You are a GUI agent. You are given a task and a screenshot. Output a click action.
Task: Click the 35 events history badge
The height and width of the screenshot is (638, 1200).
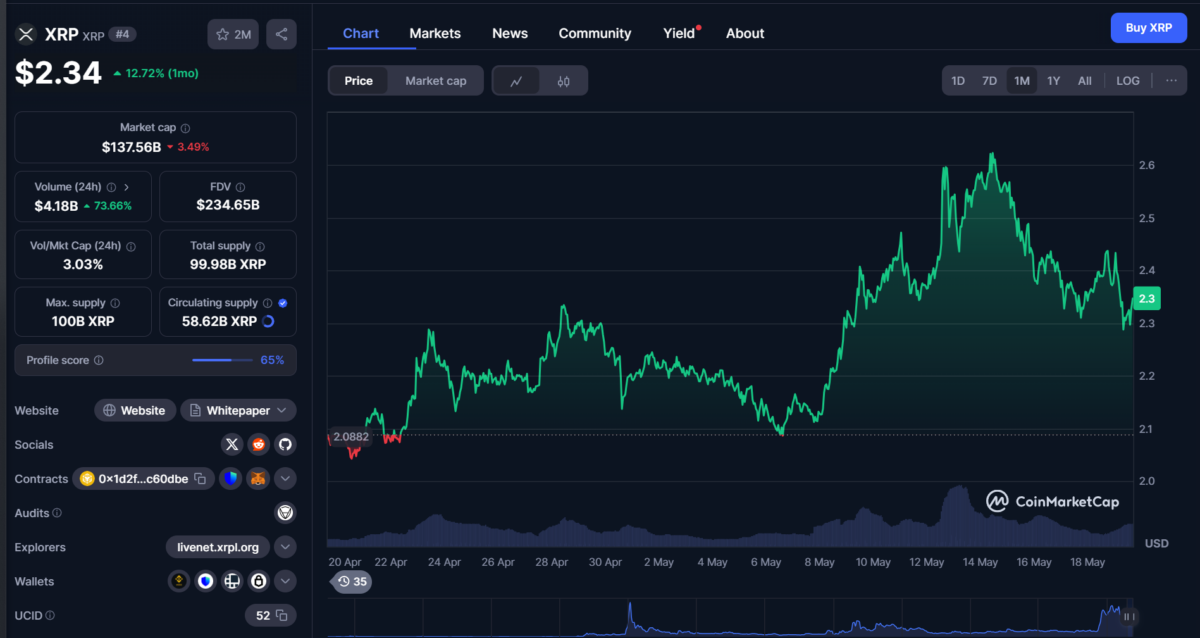tap(352, 581)
